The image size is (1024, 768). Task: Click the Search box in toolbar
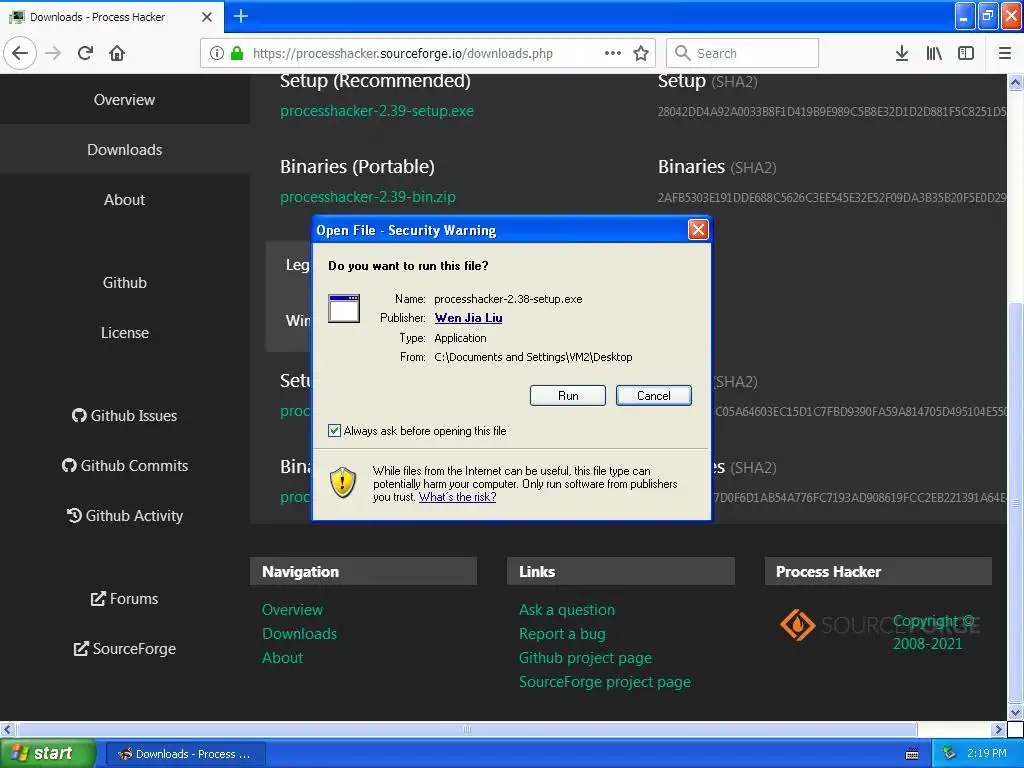[742, 53]
